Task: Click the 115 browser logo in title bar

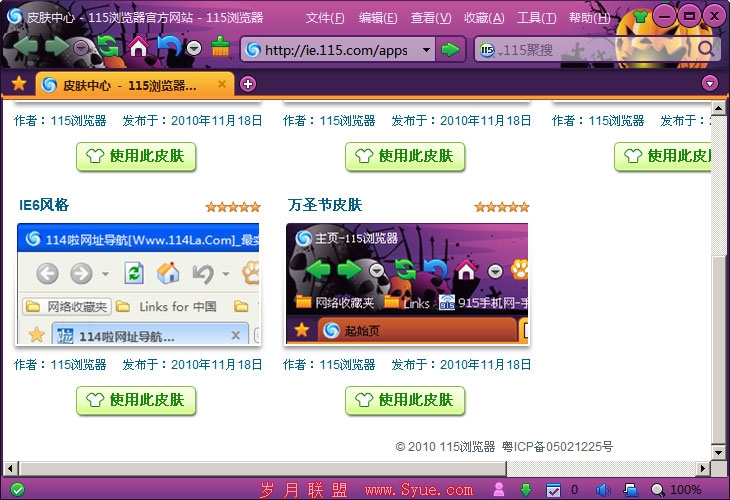Action: (14, 16)
